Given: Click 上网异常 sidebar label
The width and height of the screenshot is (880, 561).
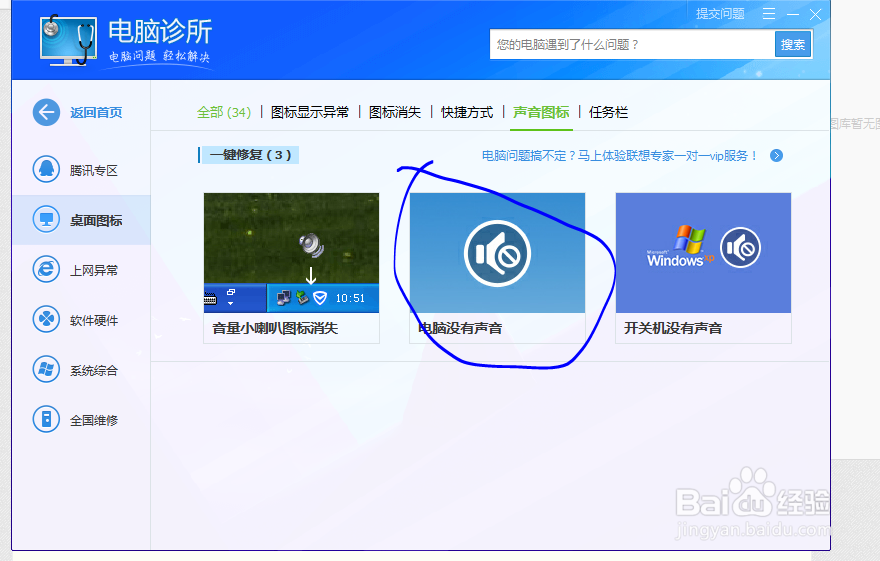Looking at the screenshot, I should coord(94,270).
